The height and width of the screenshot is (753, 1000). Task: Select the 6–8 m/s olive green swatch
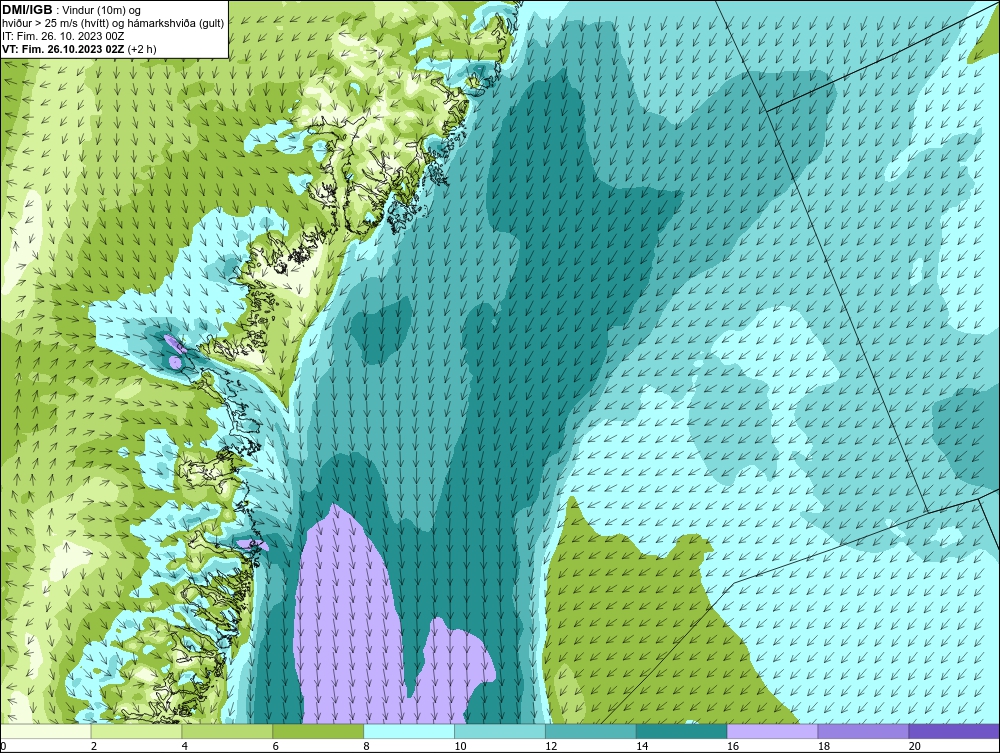(318, 731)
